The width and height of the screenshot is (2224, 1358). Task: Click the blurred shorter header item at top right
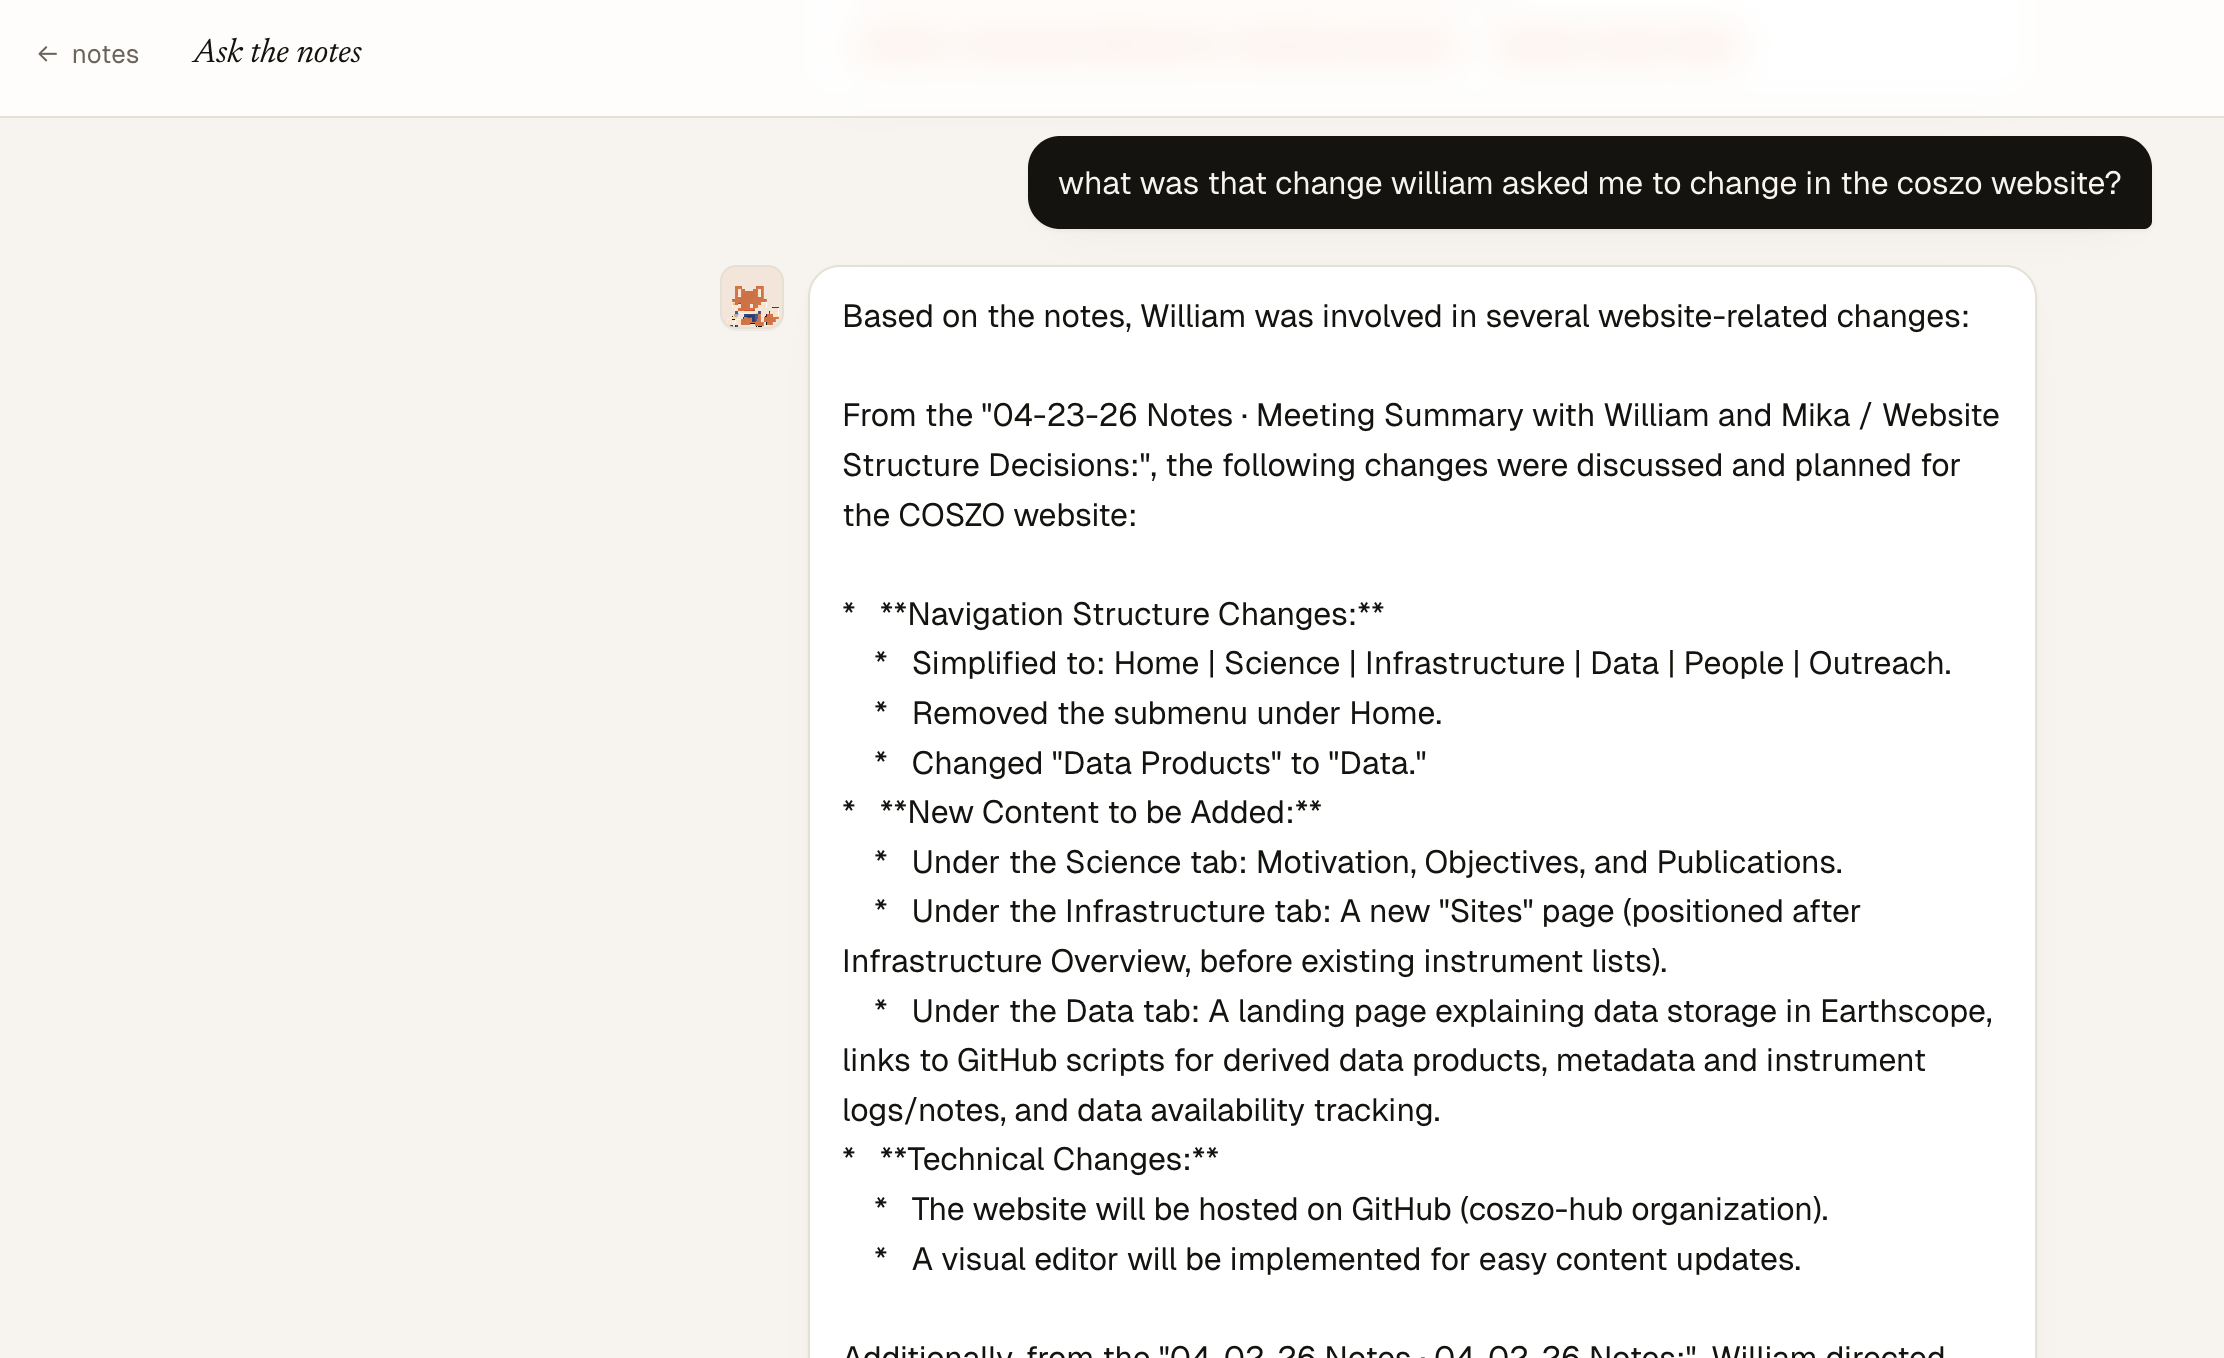[1623, 45]
